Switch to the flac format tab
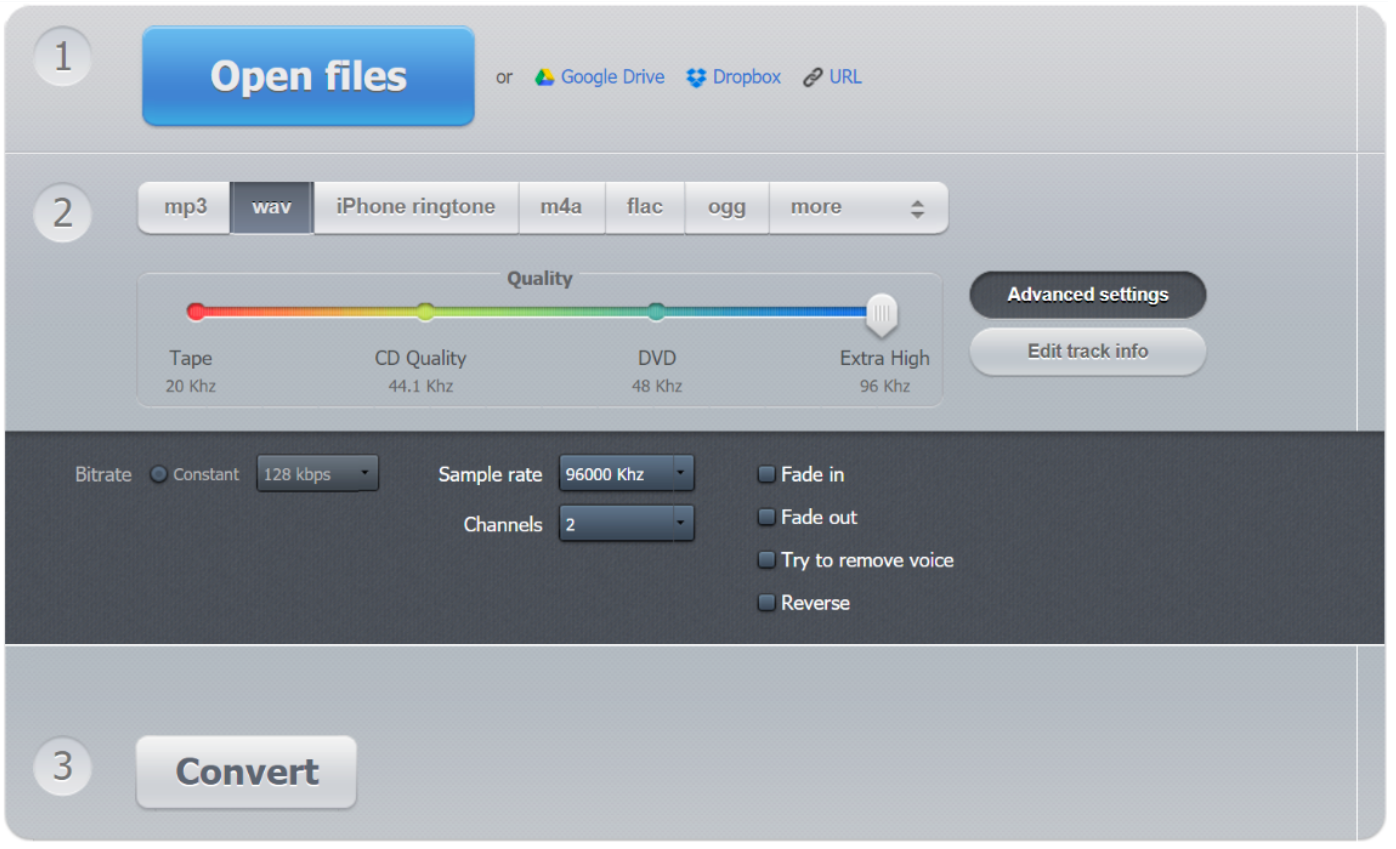This screenshot has width=1396, height=849. (x=644, y=207)
